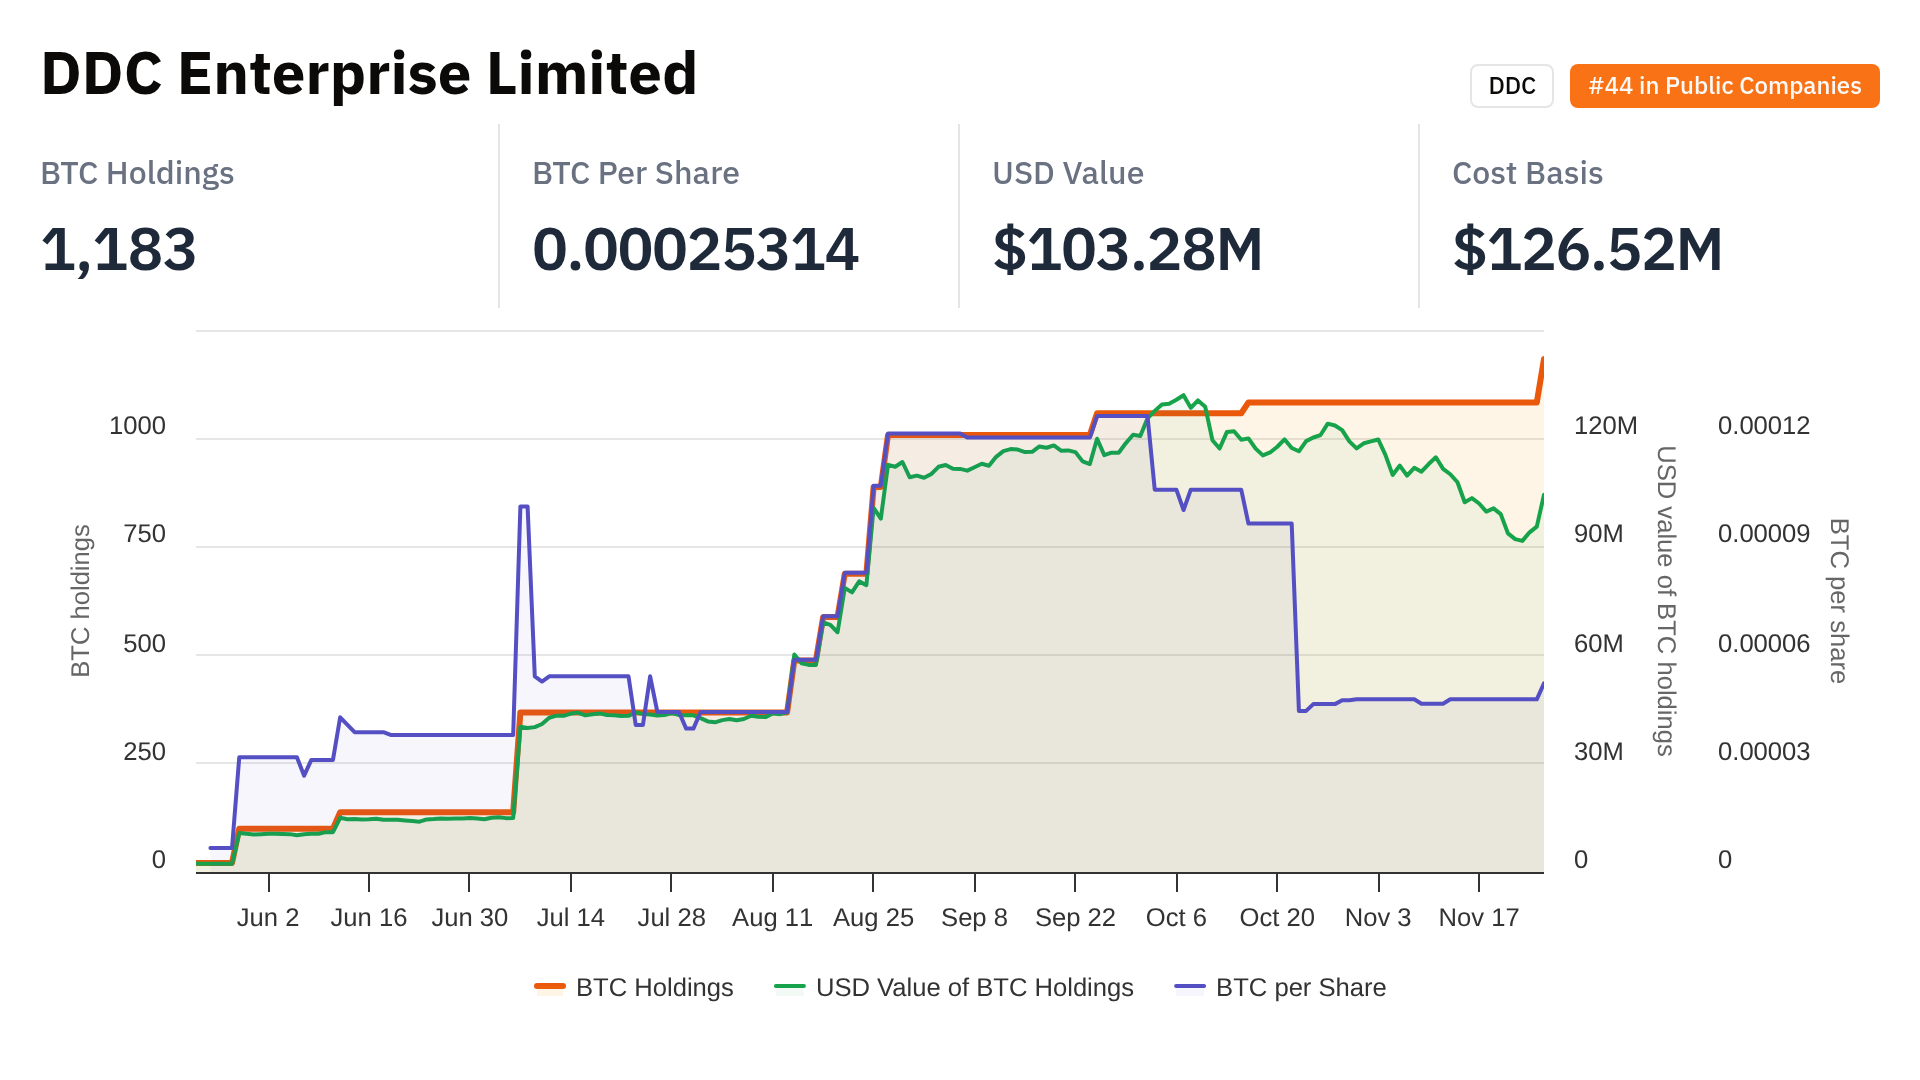Image resolution: width=1920 pixels, height=1080 pixels.
Task: Click the Cost Basis $126.52M figure
Action: tap(1587, 249)
